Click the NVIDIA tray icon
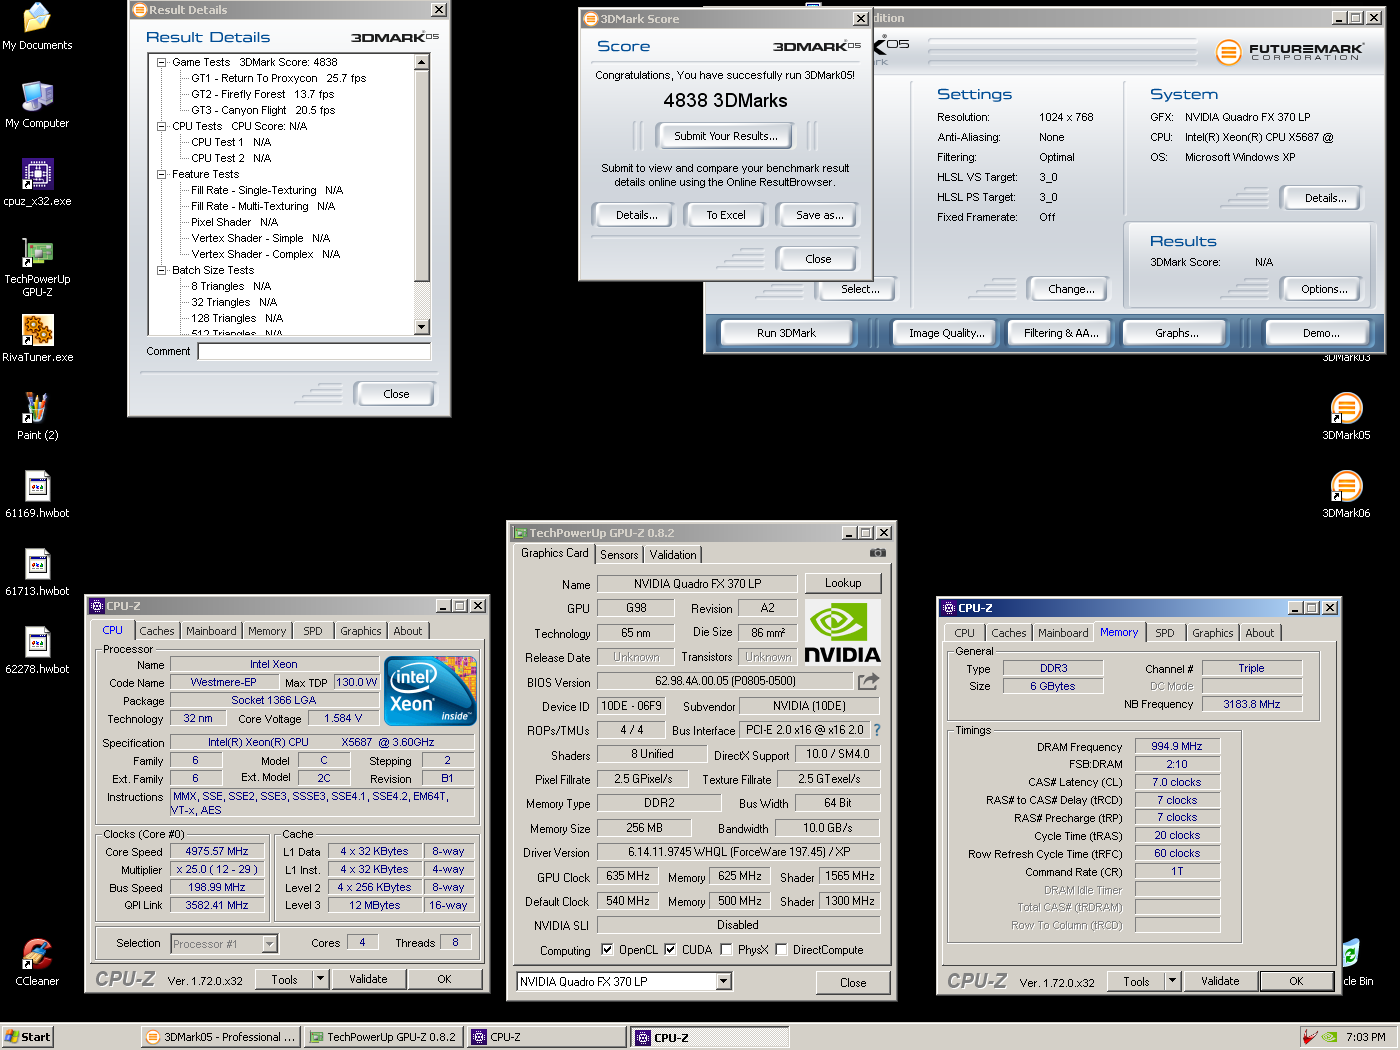The height and width of the screenshot is (1050, 1400). coord(1329,1037)
